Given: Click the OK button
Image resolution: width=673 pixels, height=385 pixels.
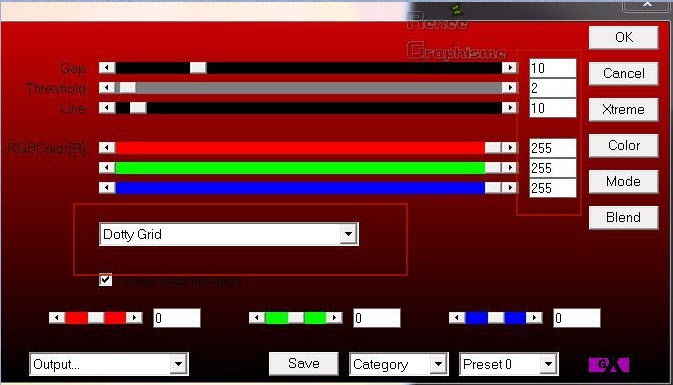Looking at the screenshot, I should pos(623,37).
